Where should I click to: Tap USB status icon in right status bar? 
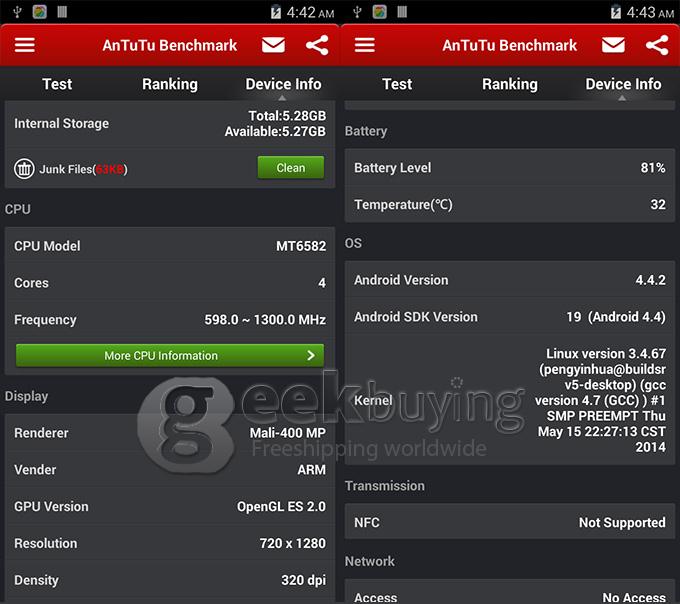[x=357, y=12]
